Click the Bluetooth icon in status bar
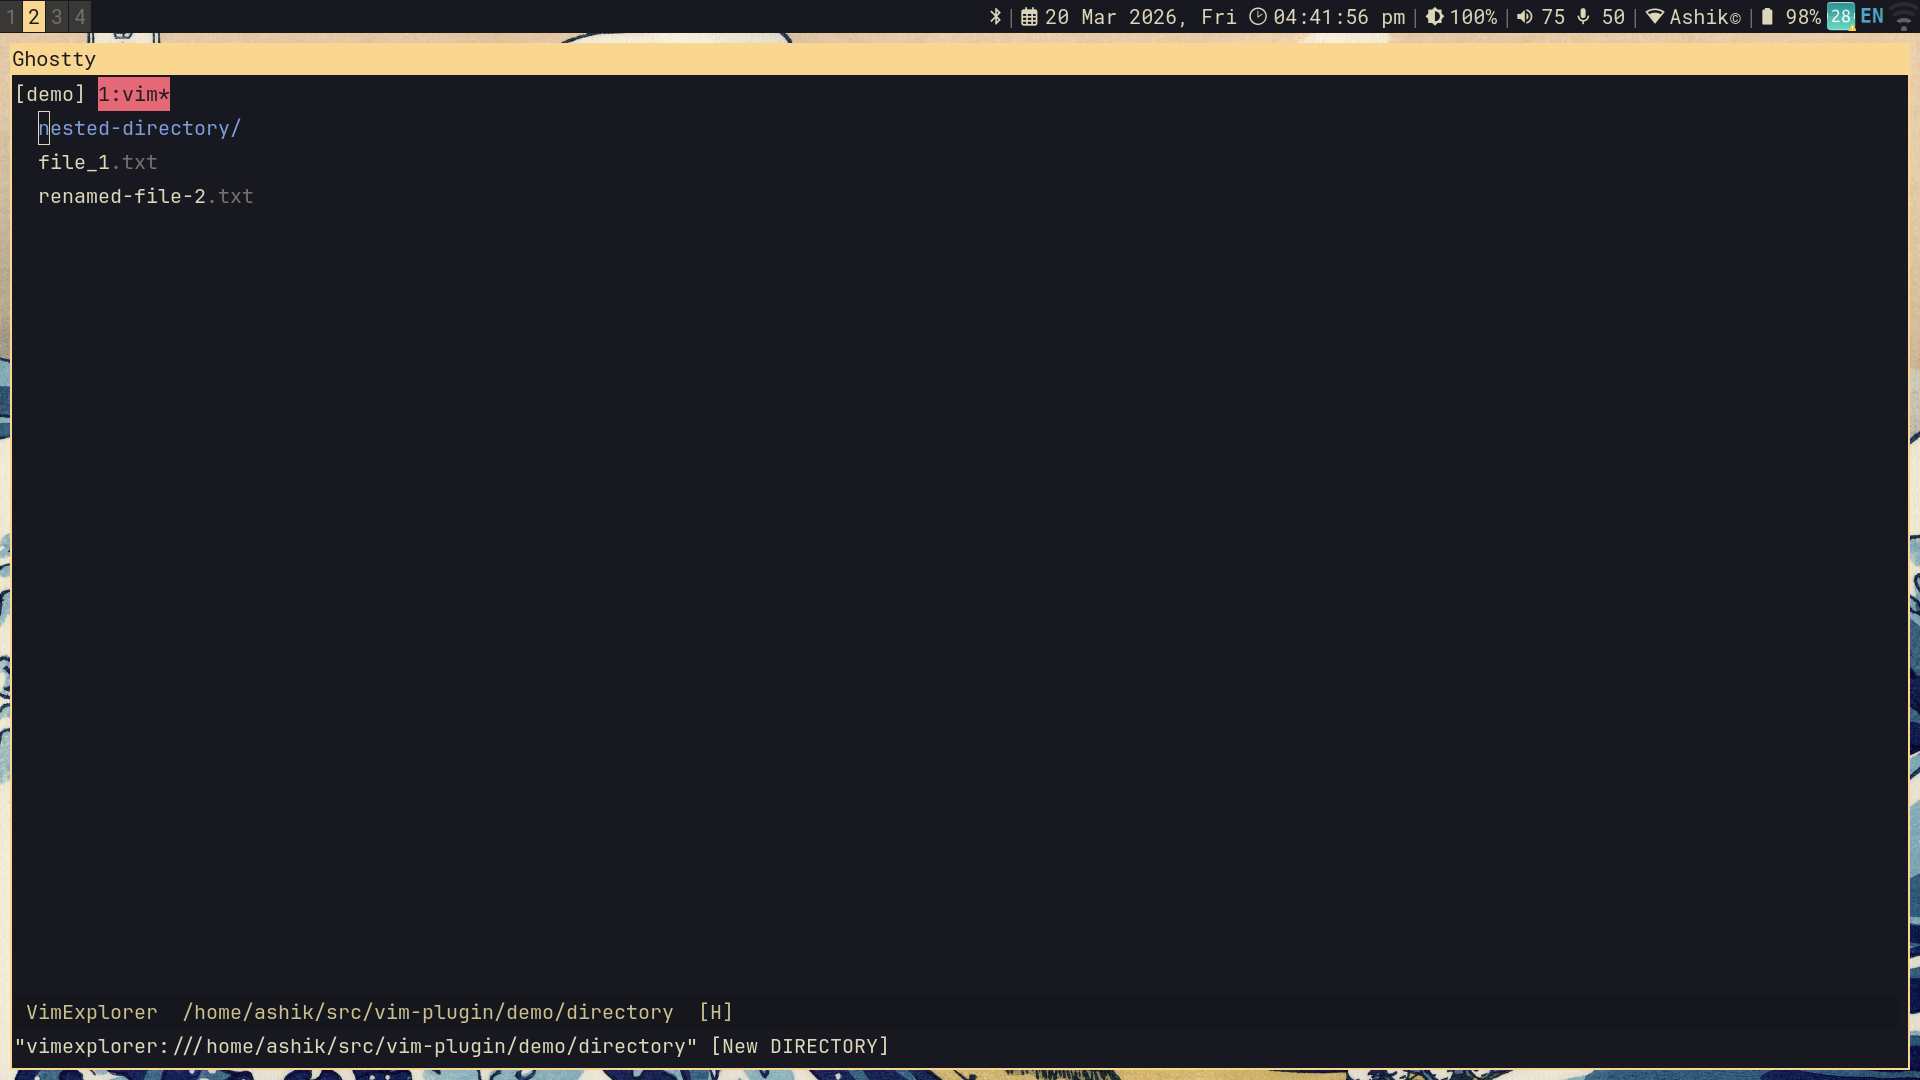This screenshot has width=1920, height=1080. tap(995, 17)
